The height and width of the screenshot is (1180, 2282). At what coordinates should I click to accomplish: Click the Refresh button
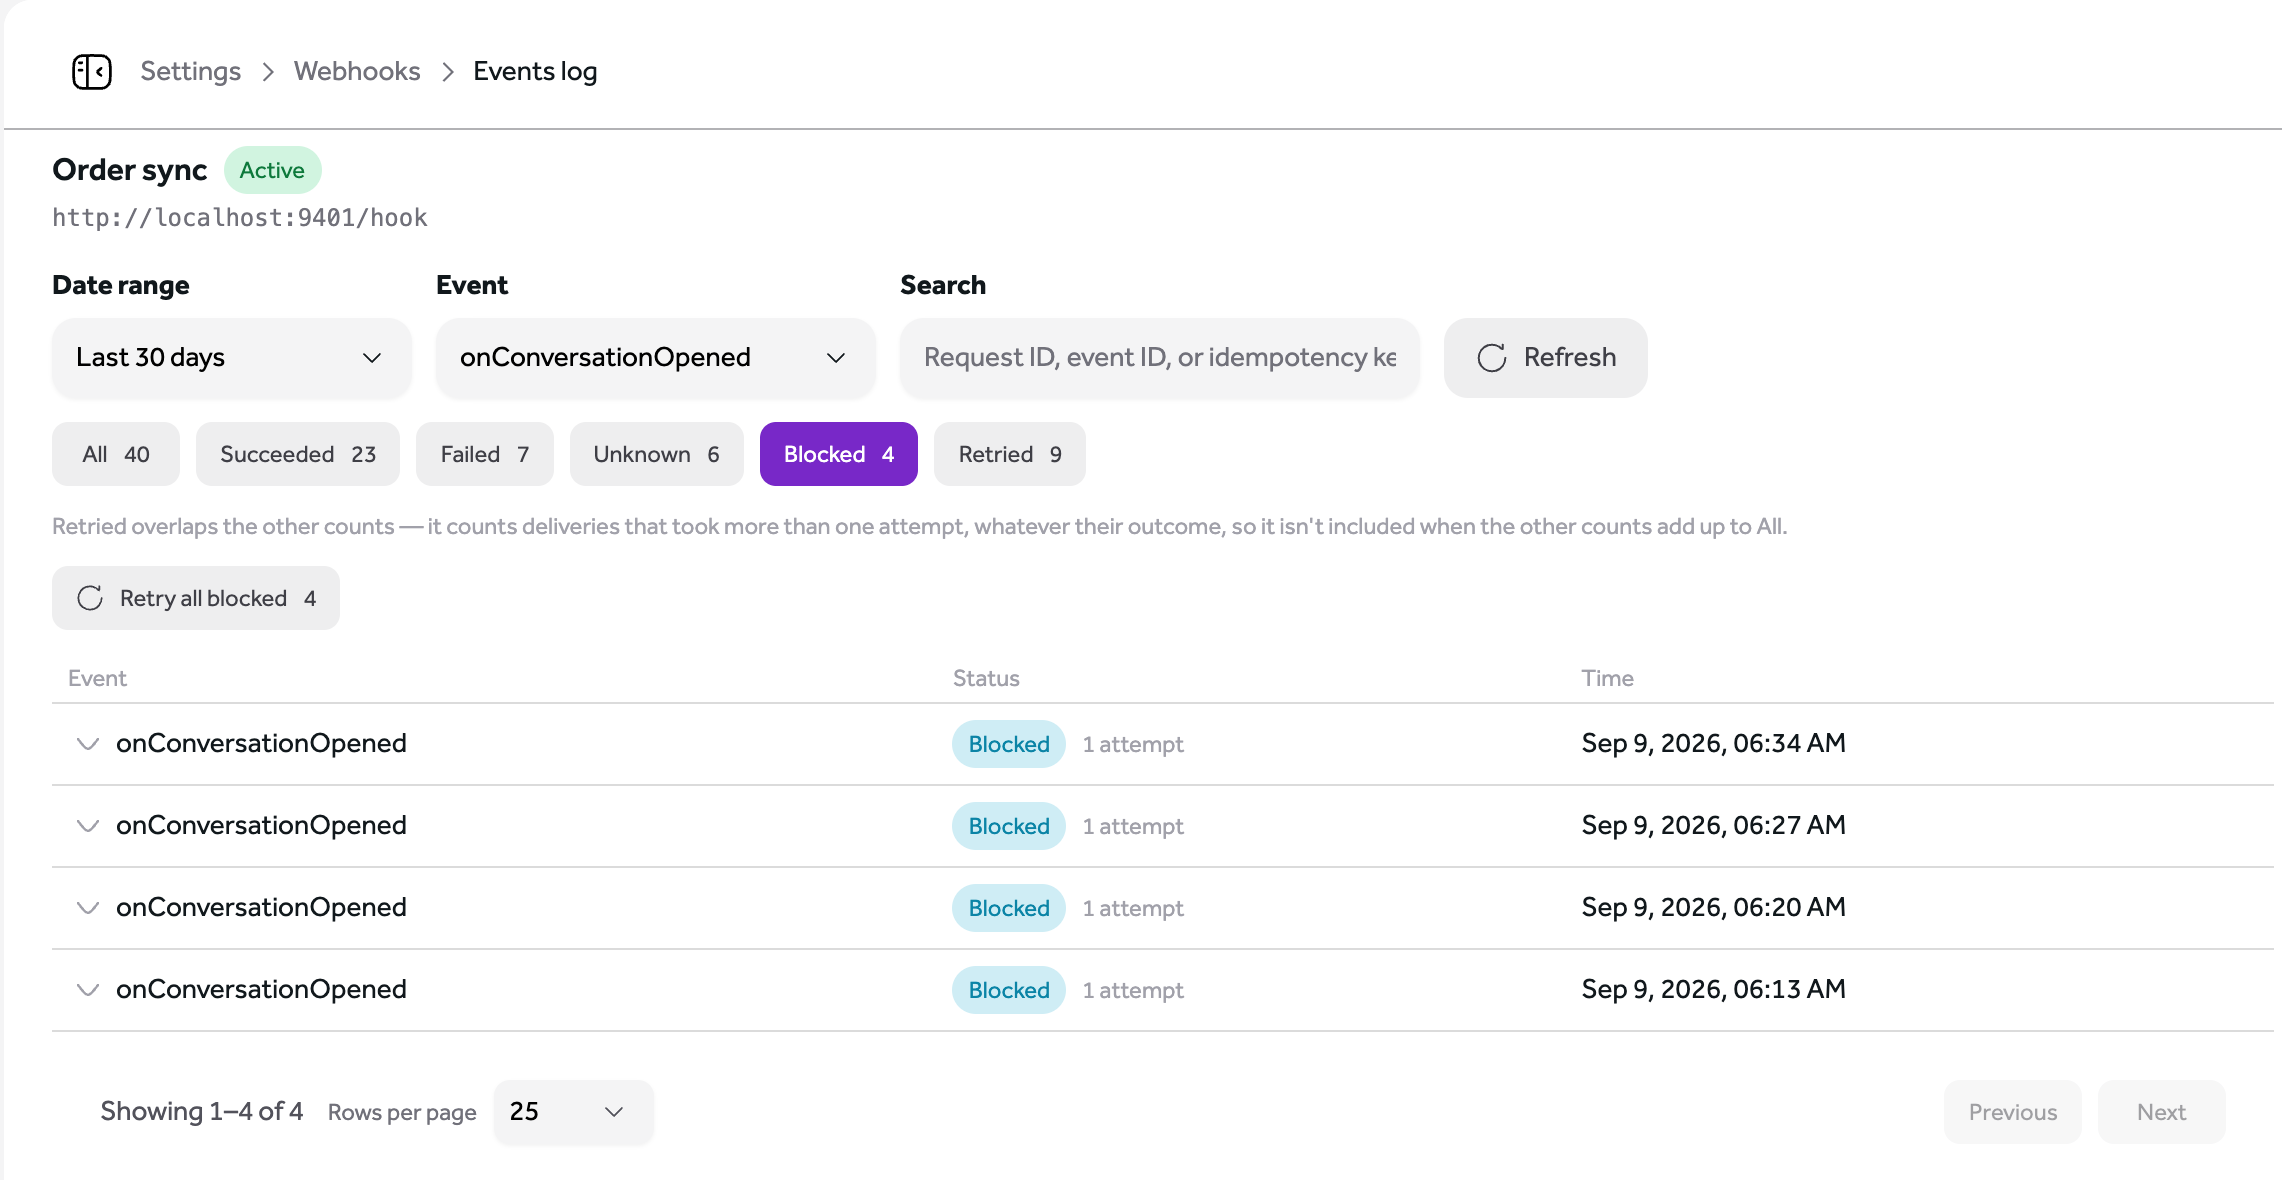1545,358
